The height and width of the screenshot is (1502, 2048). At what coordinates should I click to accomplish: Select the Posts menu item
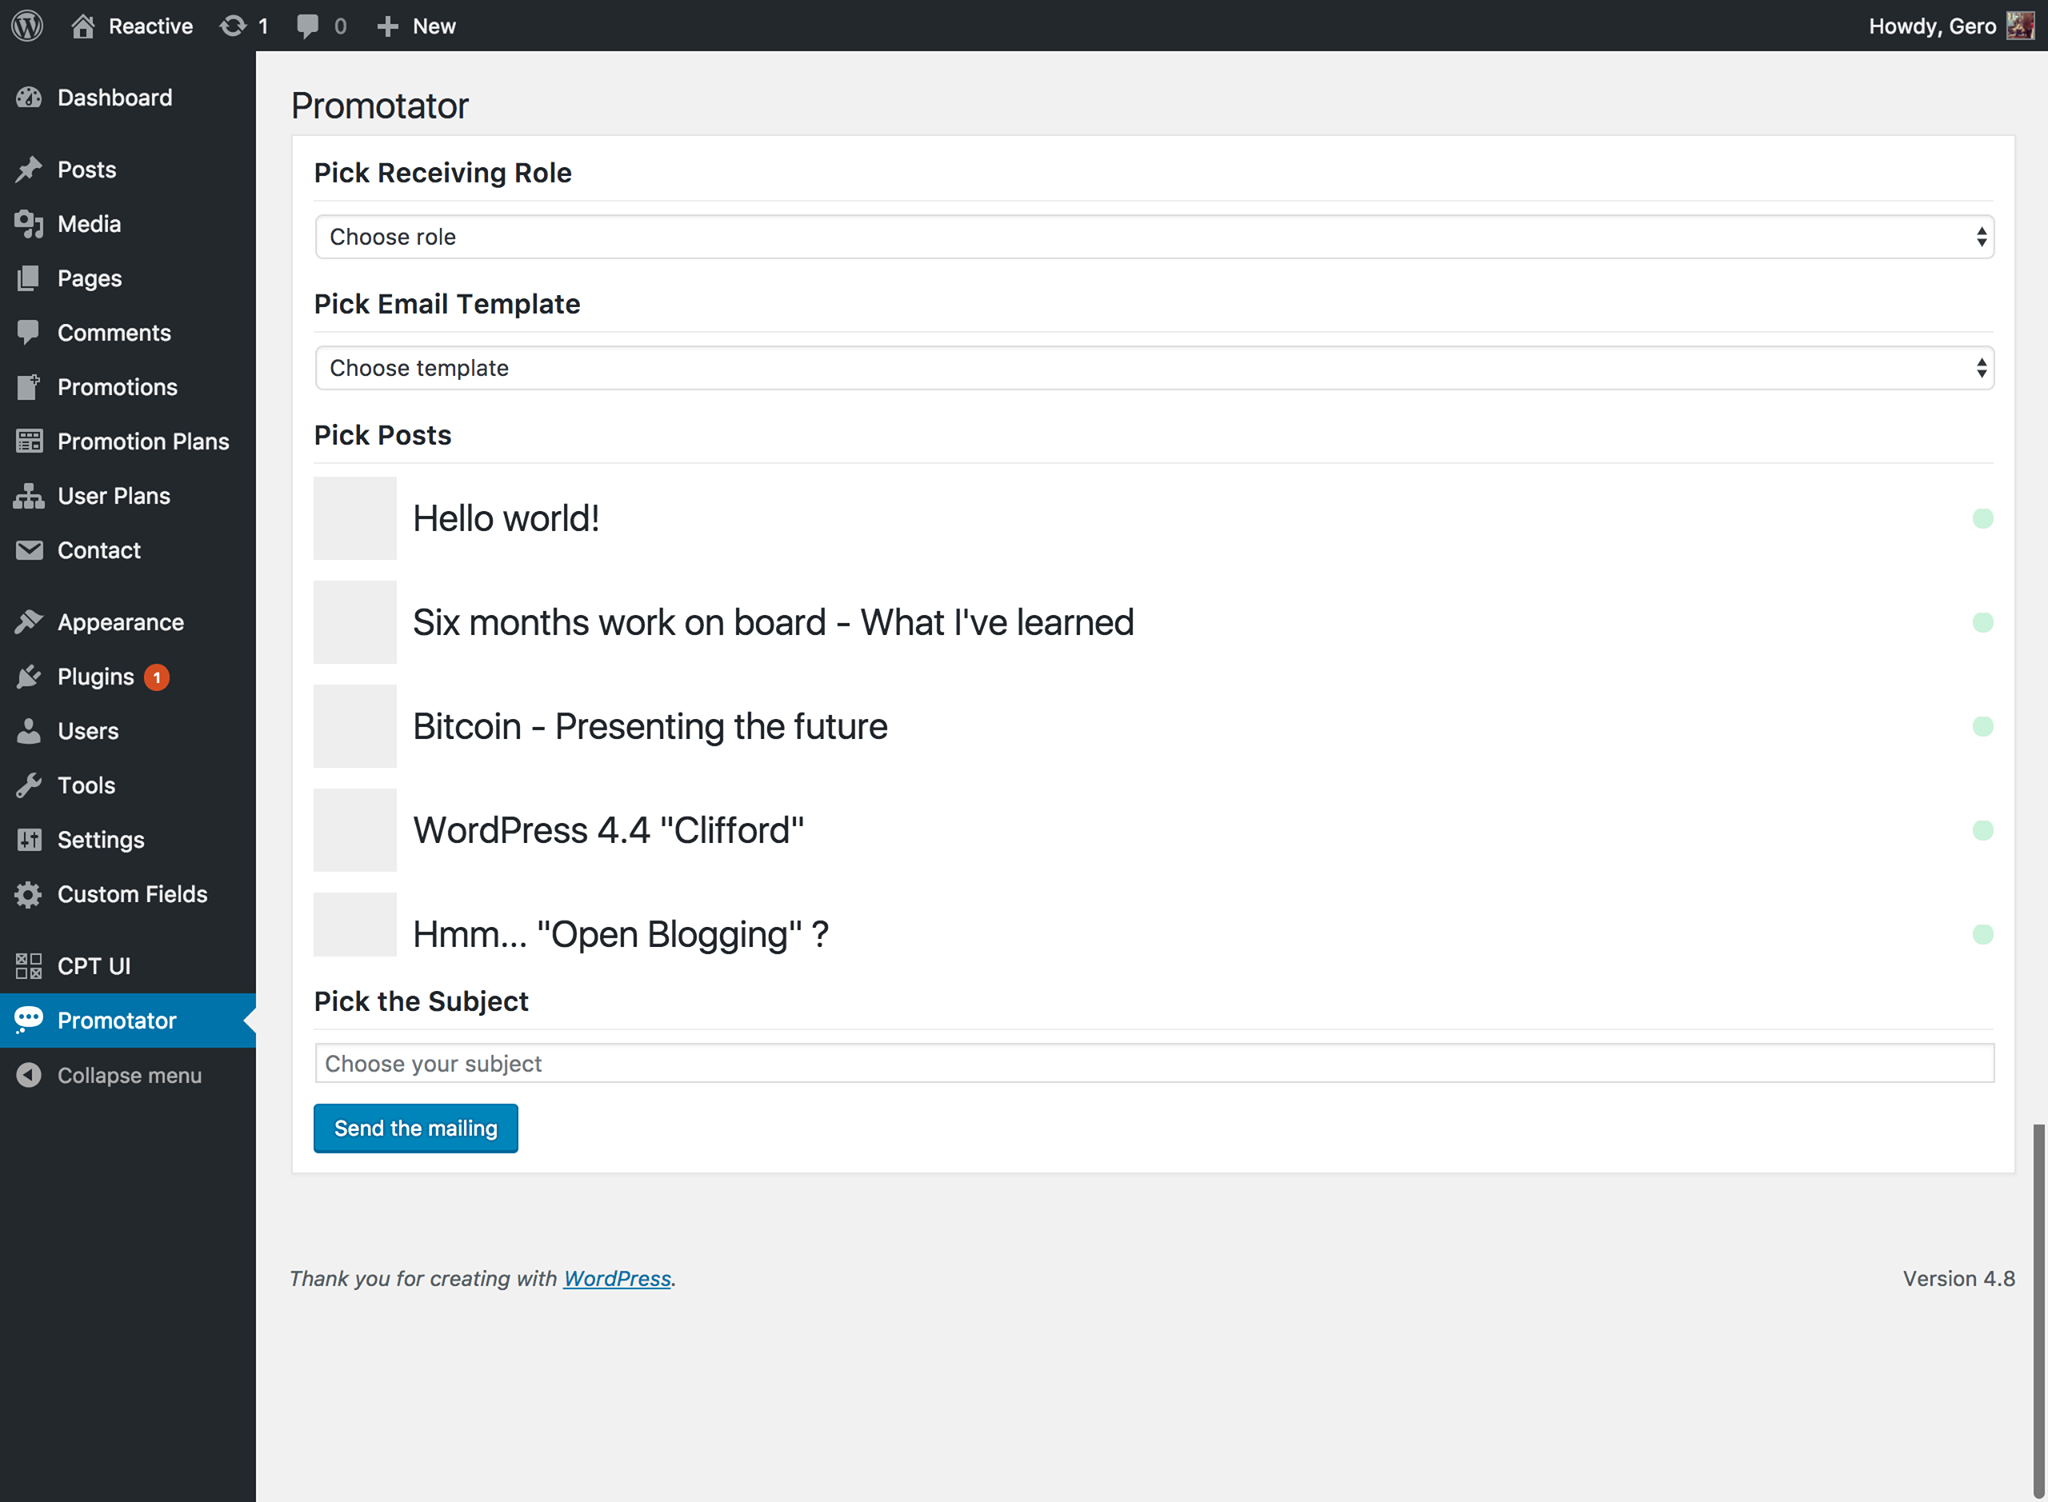(x=86, y=168)
